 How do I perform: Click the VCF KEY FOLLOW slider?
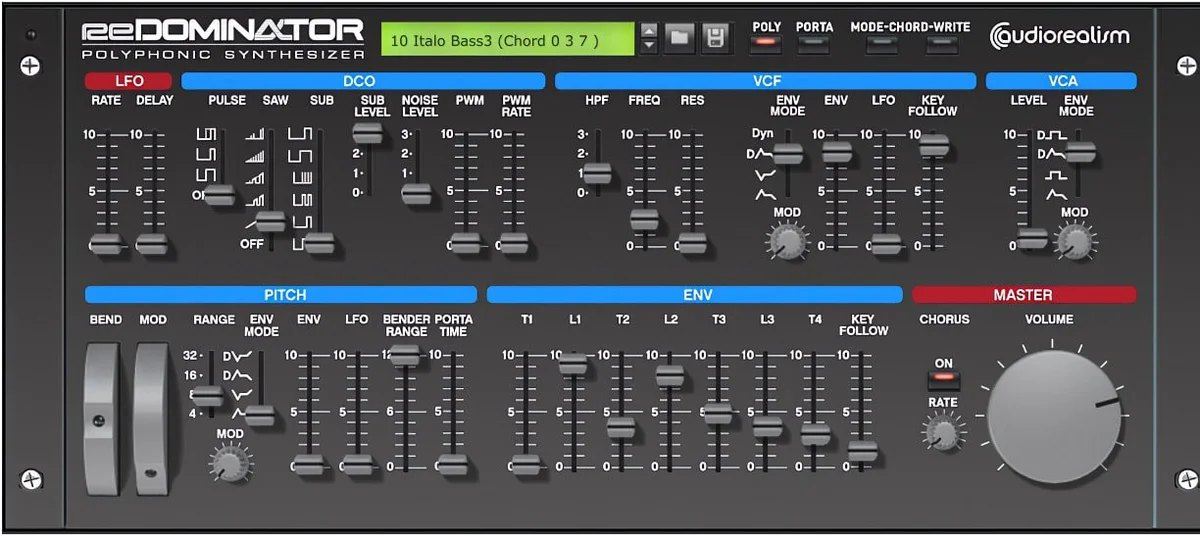[x=932, y=144]
